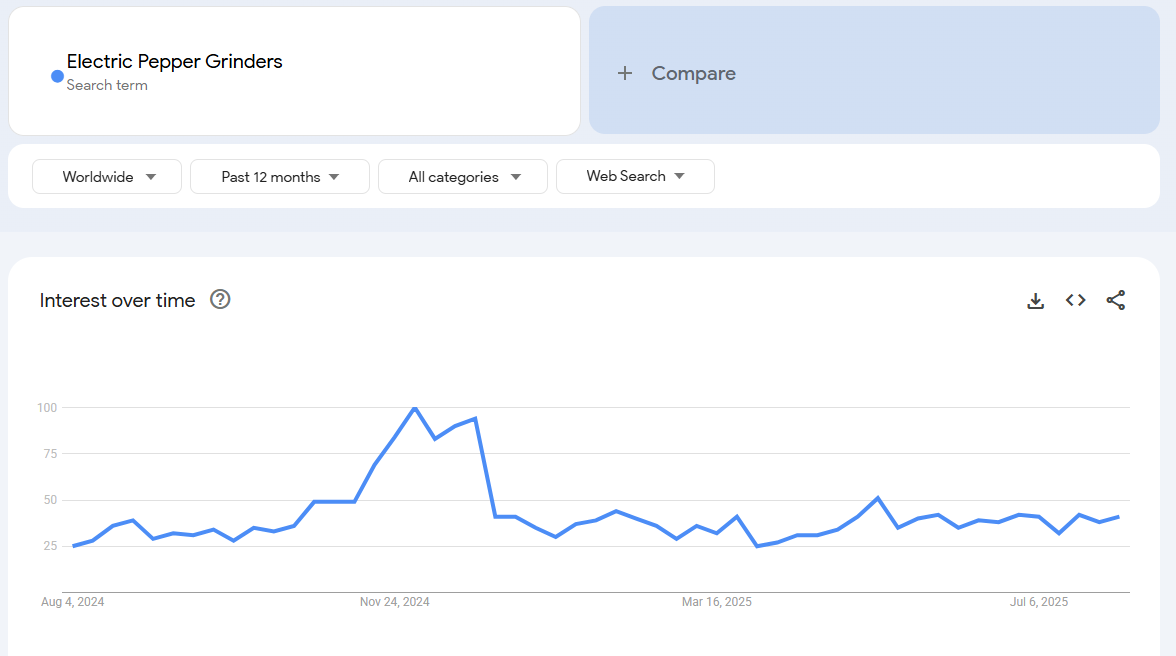Click the Jul 6, 2025 axis label
Viewport: 1176px width, 656px height.
click(x=1039, y=602)
